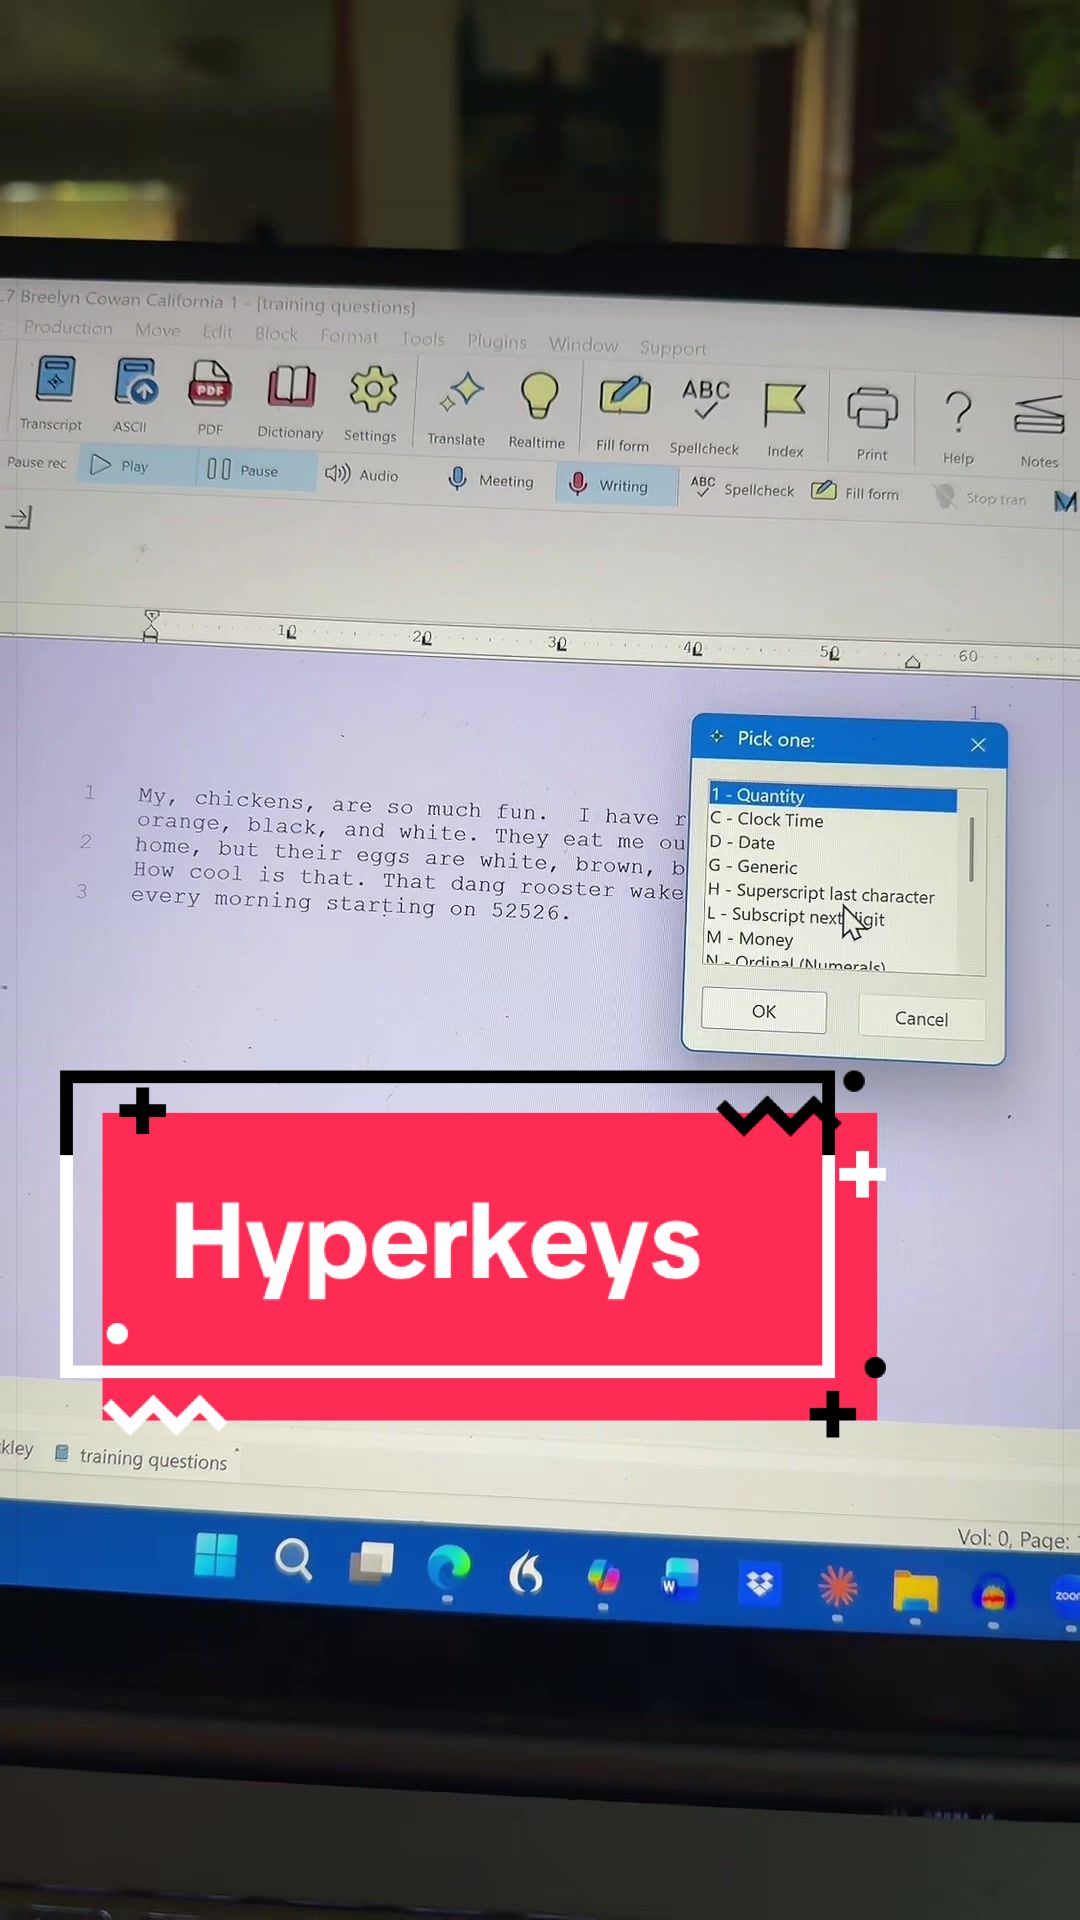Image resolution: width=1080 pixels, height=1920 pixels.
Task: Open the Dictionary book icon
Action: tap(290, 402)
